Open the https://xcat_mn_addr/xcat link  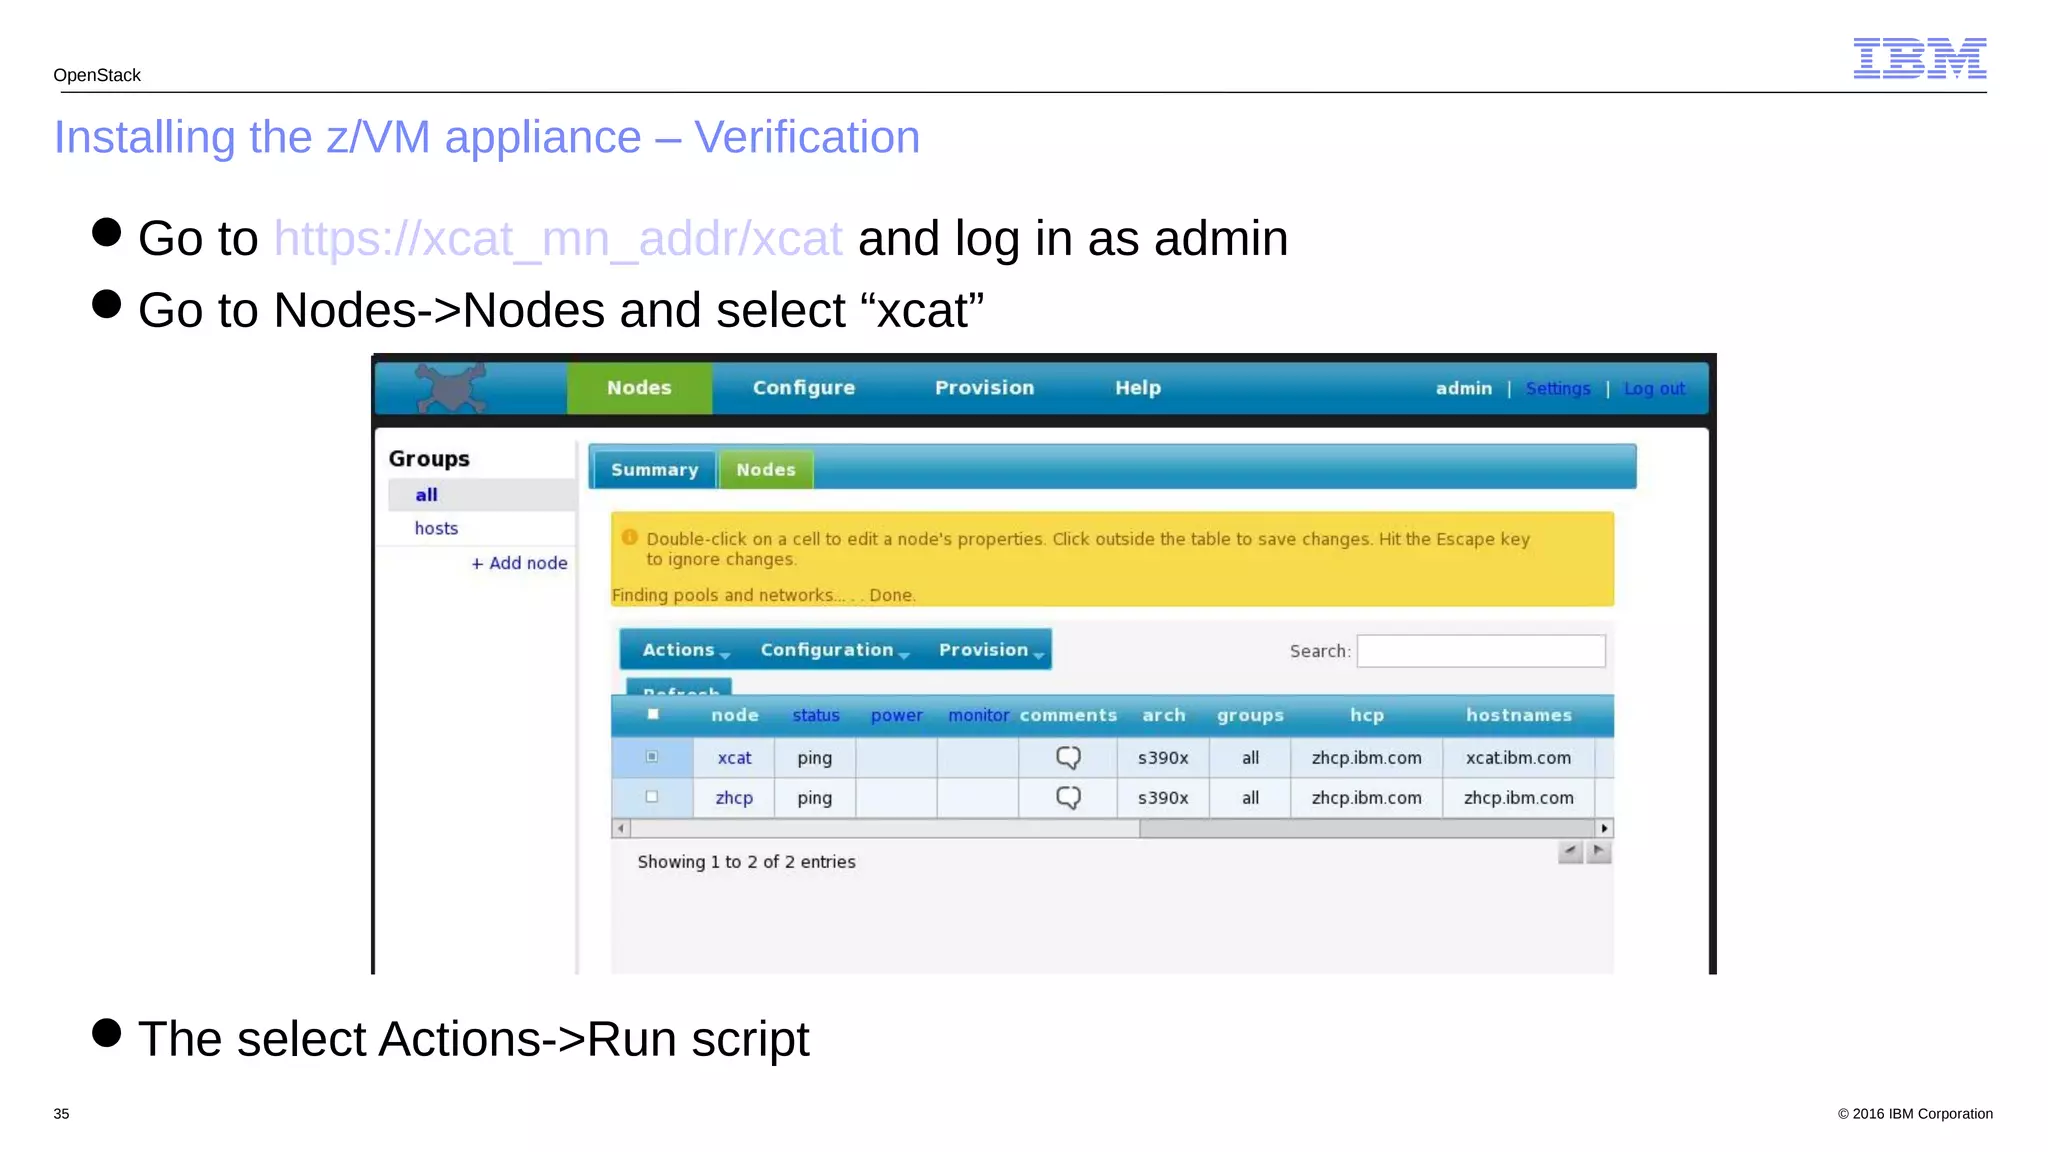[558, 239]
